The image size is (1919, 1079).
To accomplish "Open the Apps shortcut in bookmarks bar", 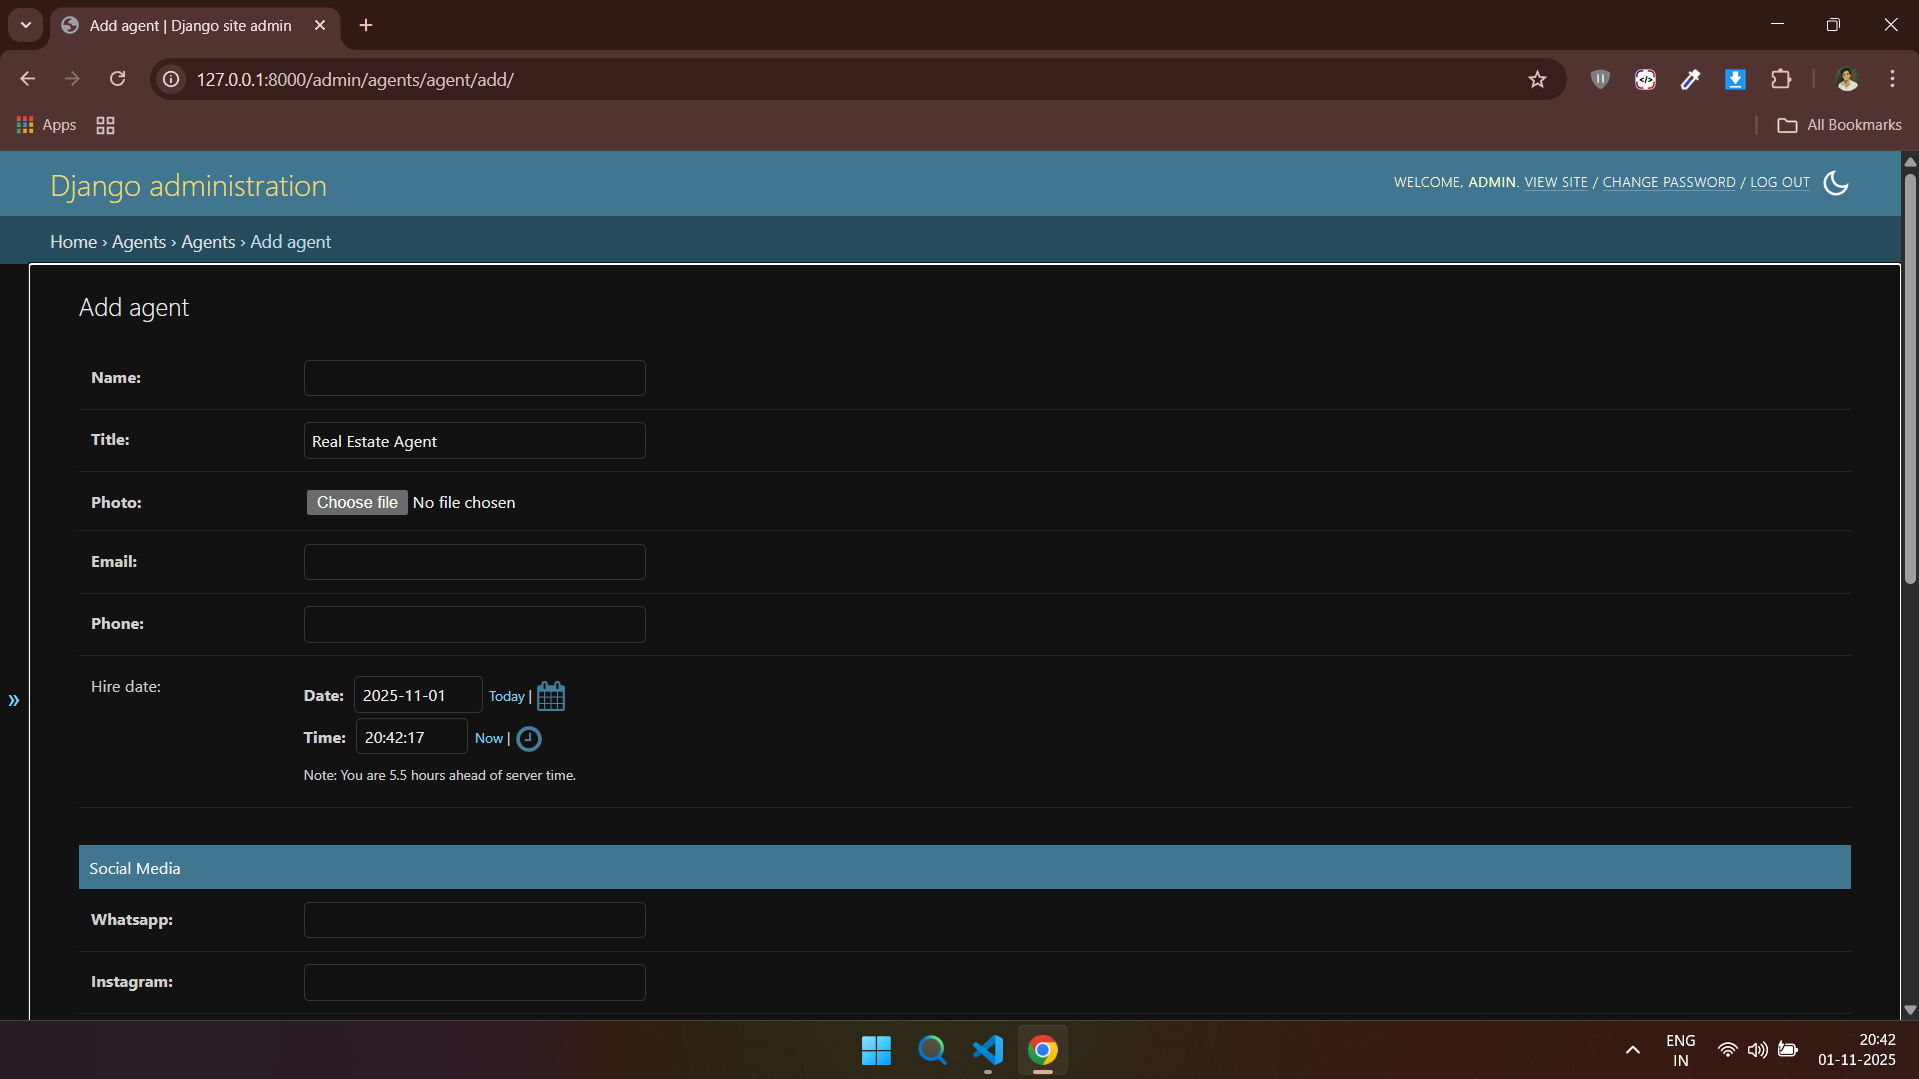I will pyautogui.click(x=46, y=125).
